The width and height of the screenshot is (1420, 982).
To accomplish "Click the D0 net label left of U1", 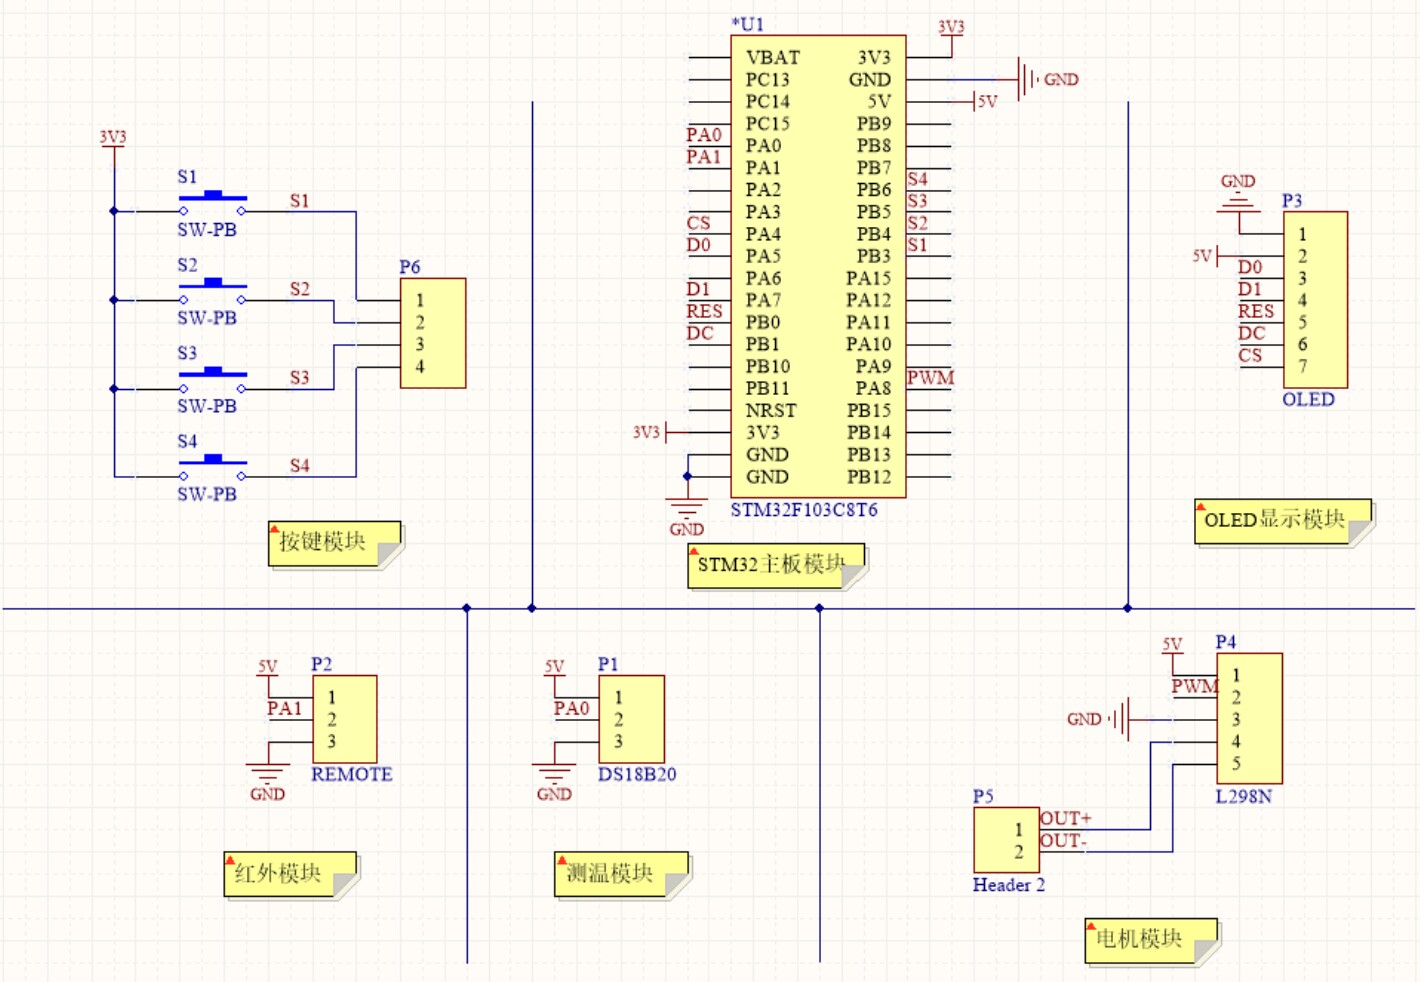I will pyautogui.click(x=698, y=245).
